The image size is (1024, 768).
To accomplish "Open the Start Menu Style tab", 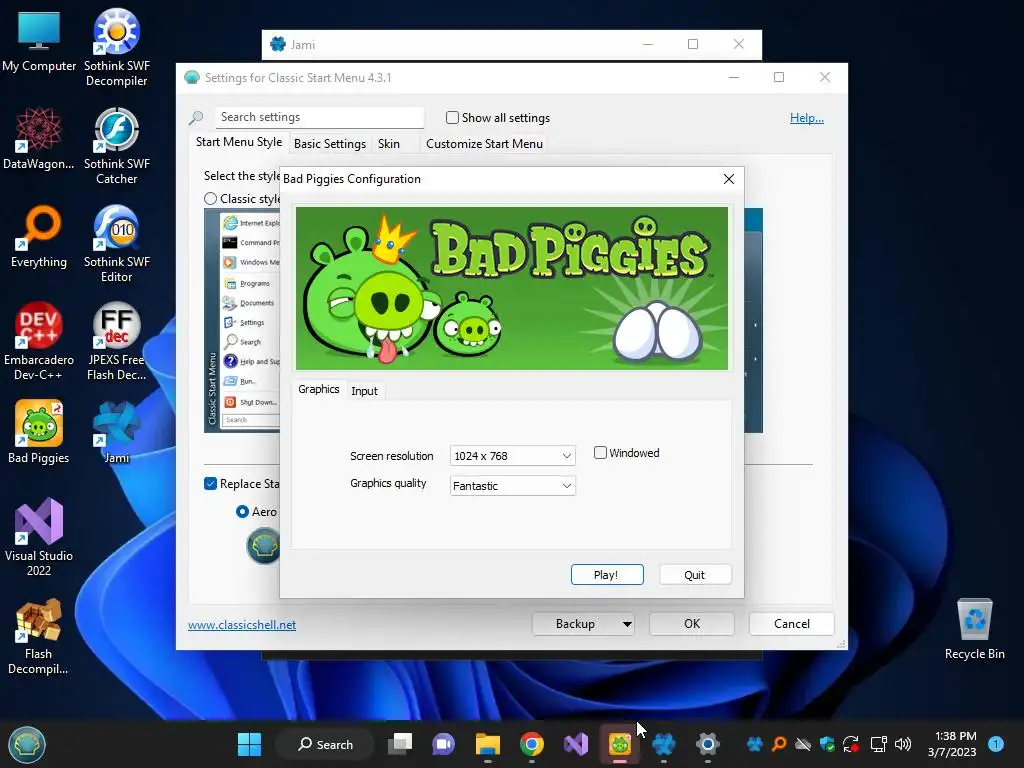I will coord(239,142).
